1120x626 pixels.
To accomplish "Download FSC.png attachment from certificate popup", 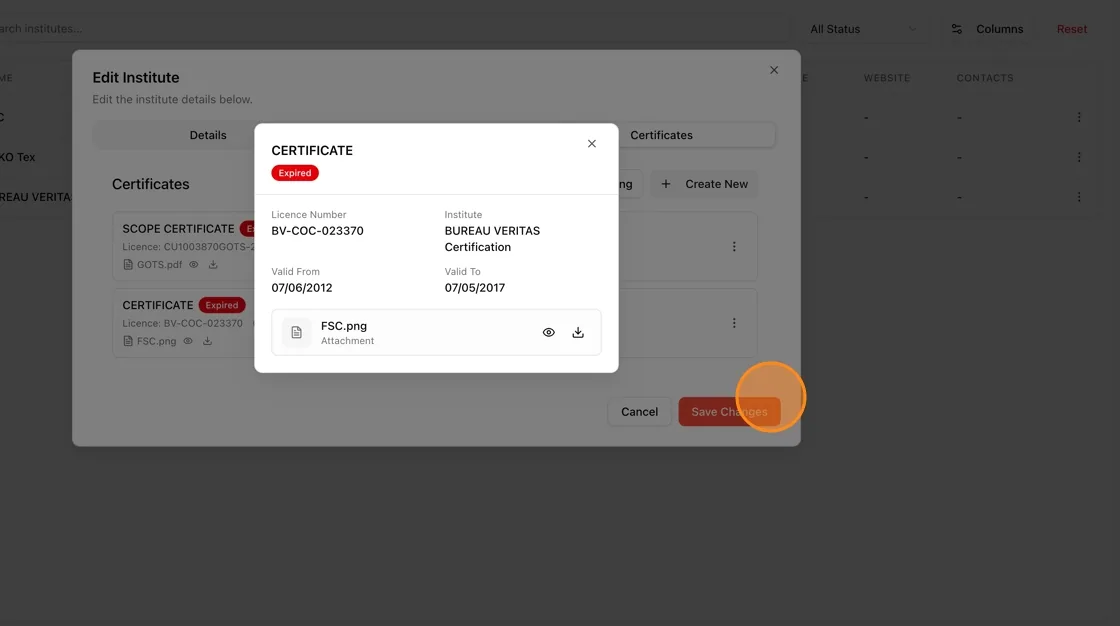I will 578,332.
